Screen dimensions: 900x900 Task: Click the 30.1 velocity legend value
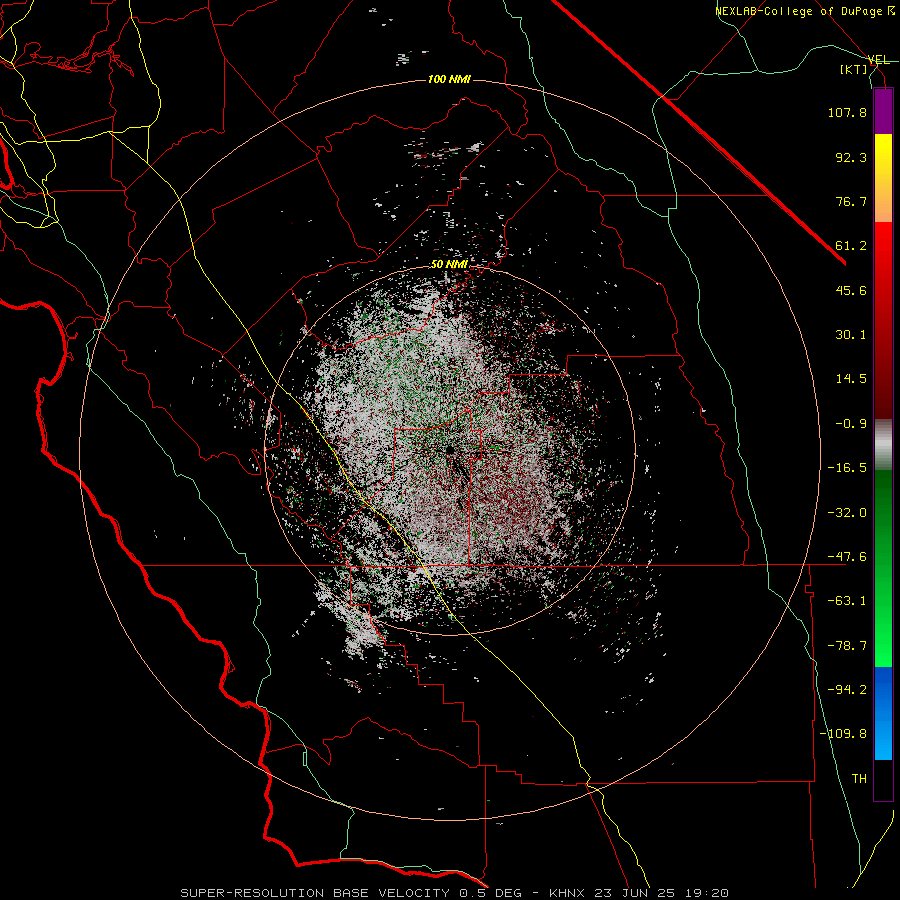coord(851,335)
